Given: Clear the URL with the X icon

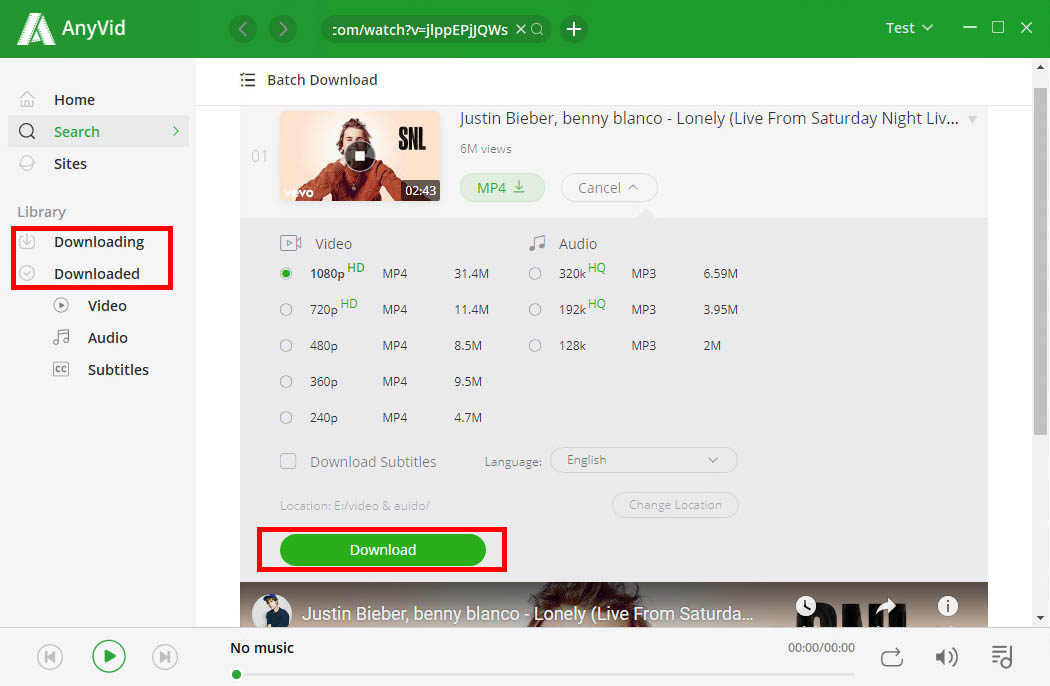Looking at the screenshot, I should click(x=520, y=29).
